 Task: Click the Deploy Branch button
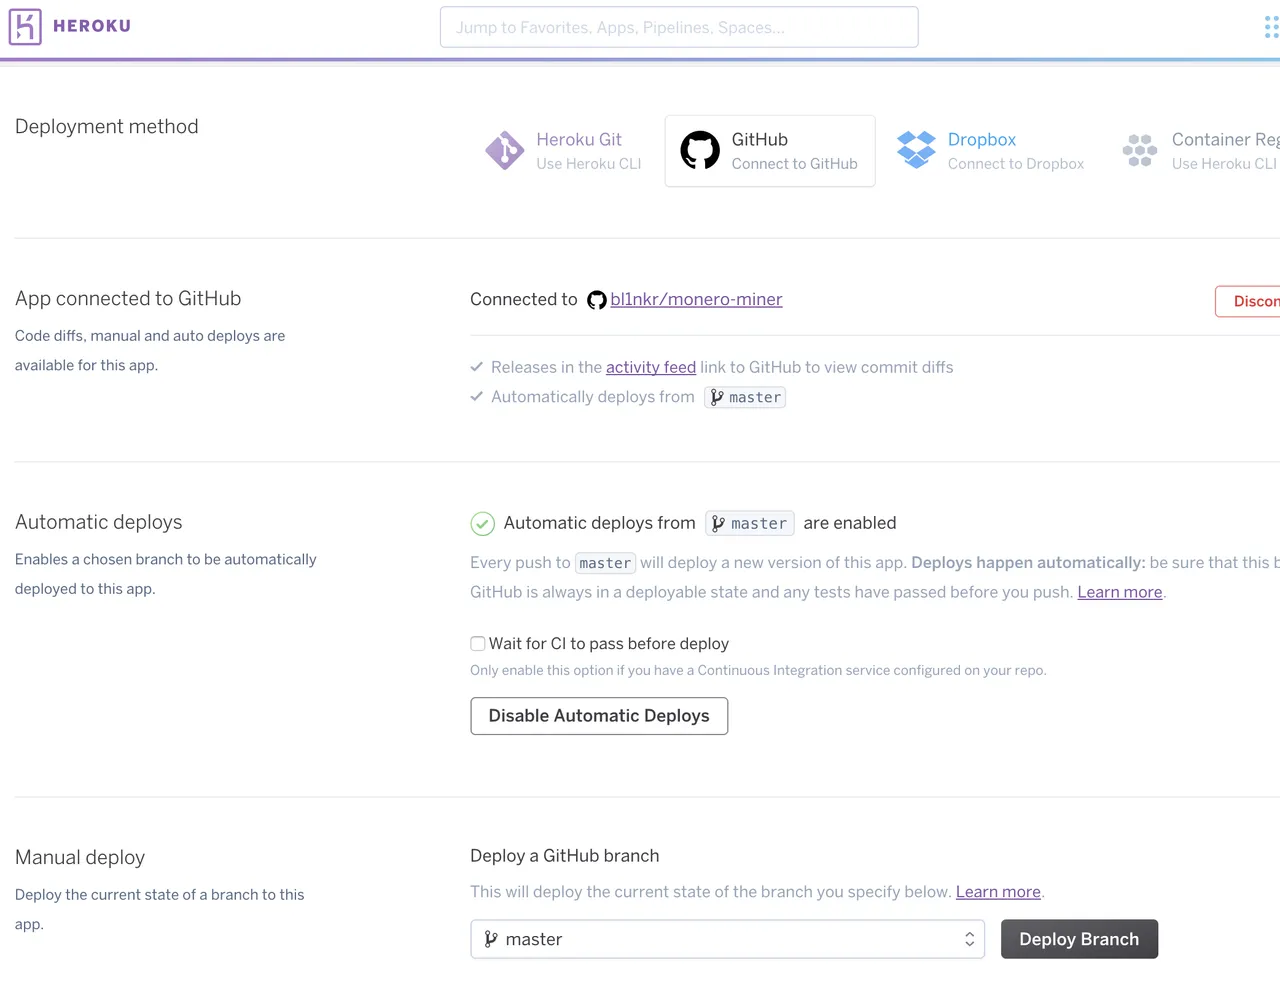1079,939
